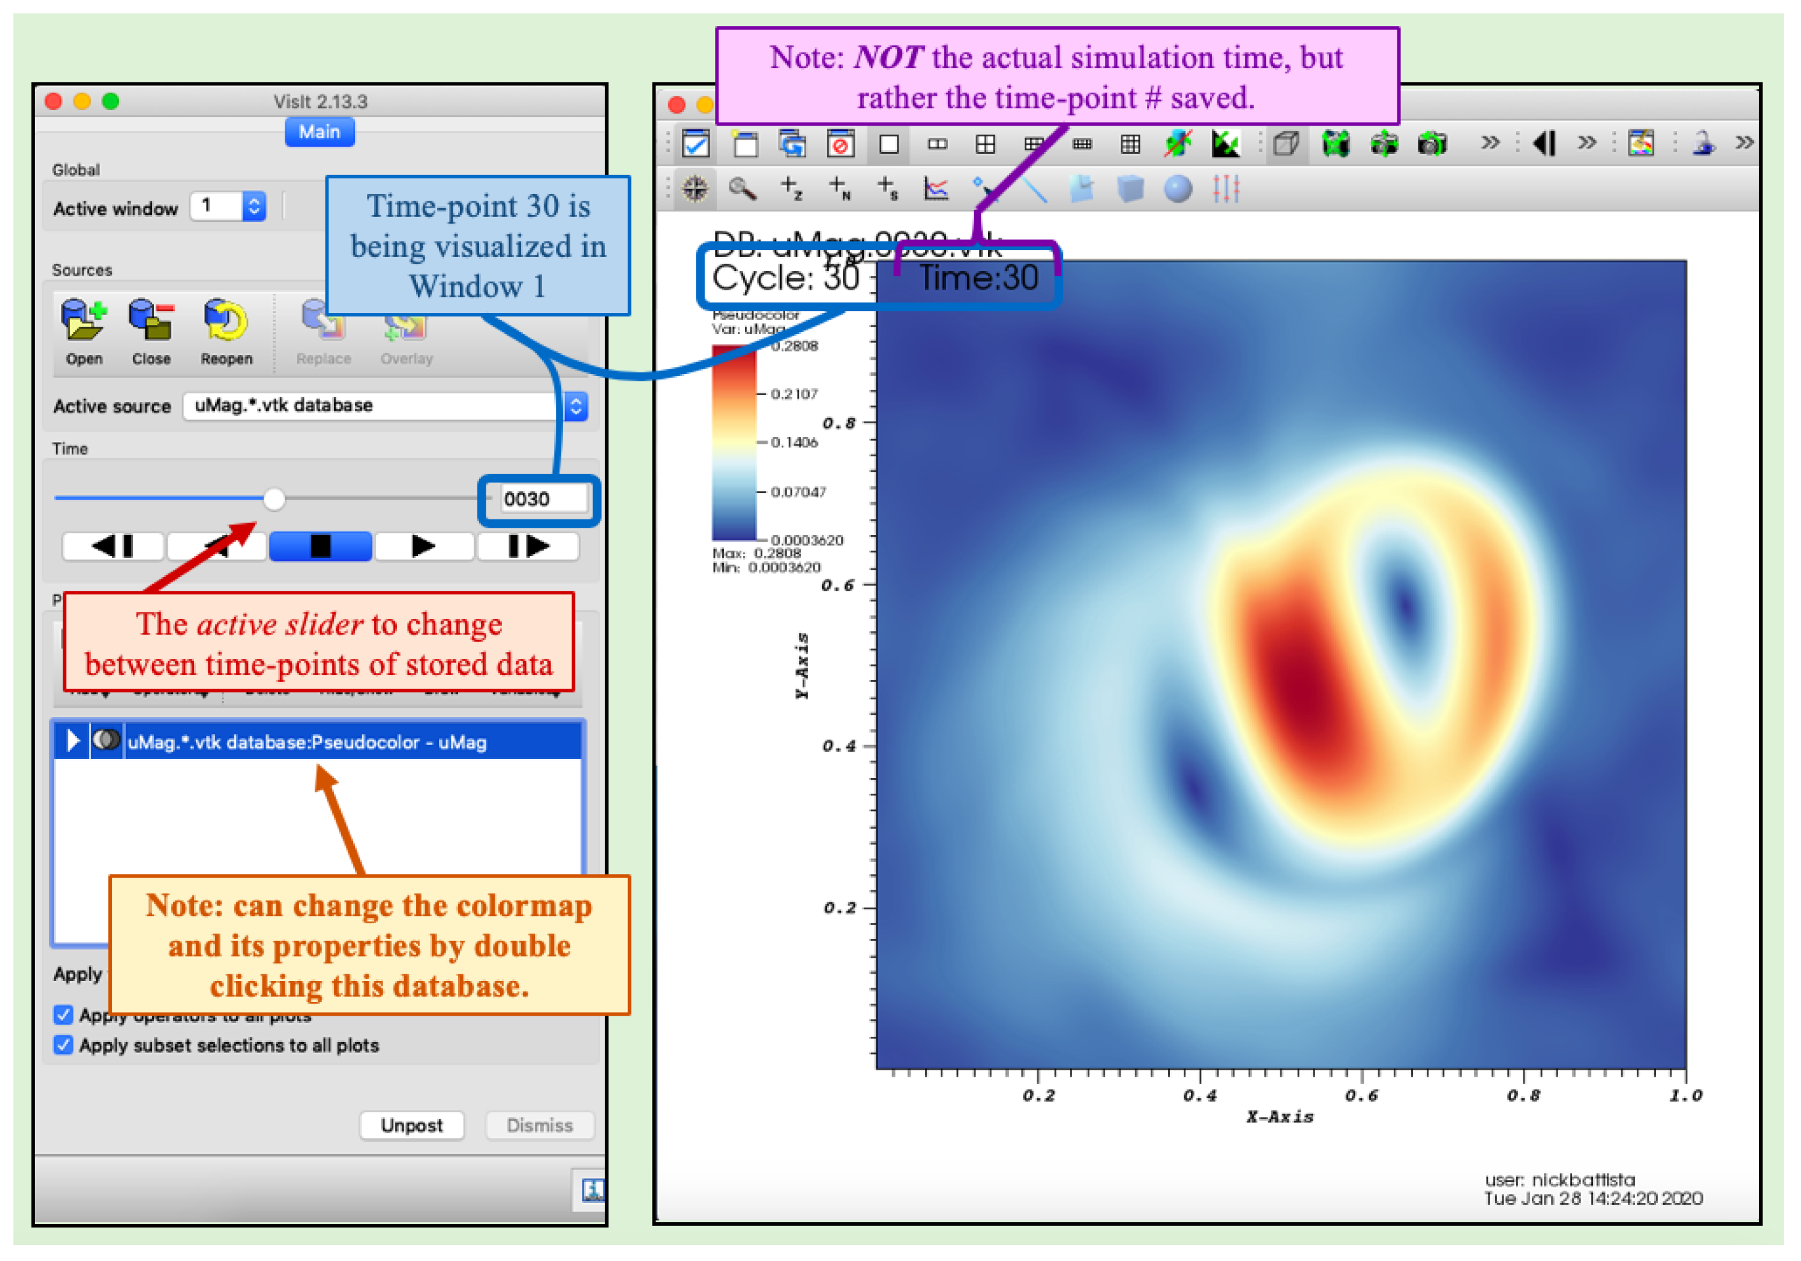Uncheck Apply subset selections to all plots

pos(63,1045)
